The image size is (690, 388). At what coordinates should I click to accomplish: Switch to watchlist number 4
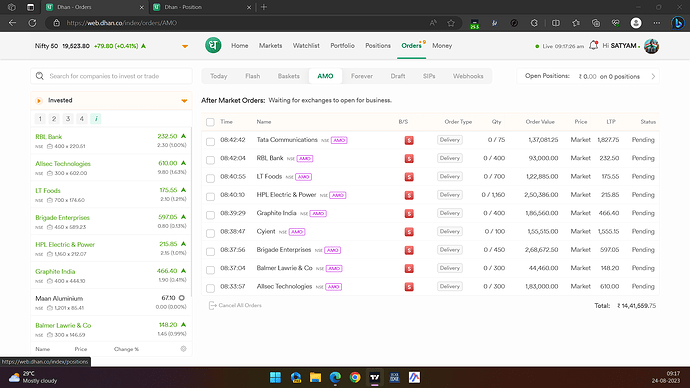click(81, 119)
